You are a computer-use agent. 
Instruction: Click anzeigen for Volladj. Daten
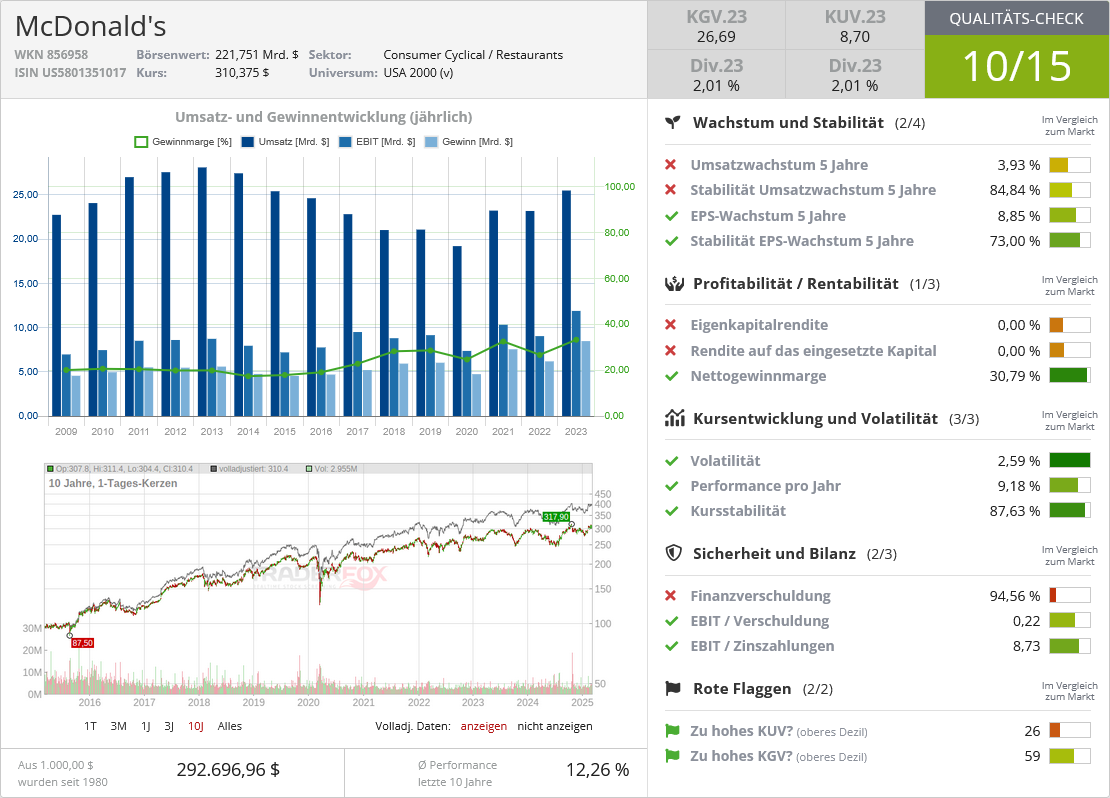[484, 726]
